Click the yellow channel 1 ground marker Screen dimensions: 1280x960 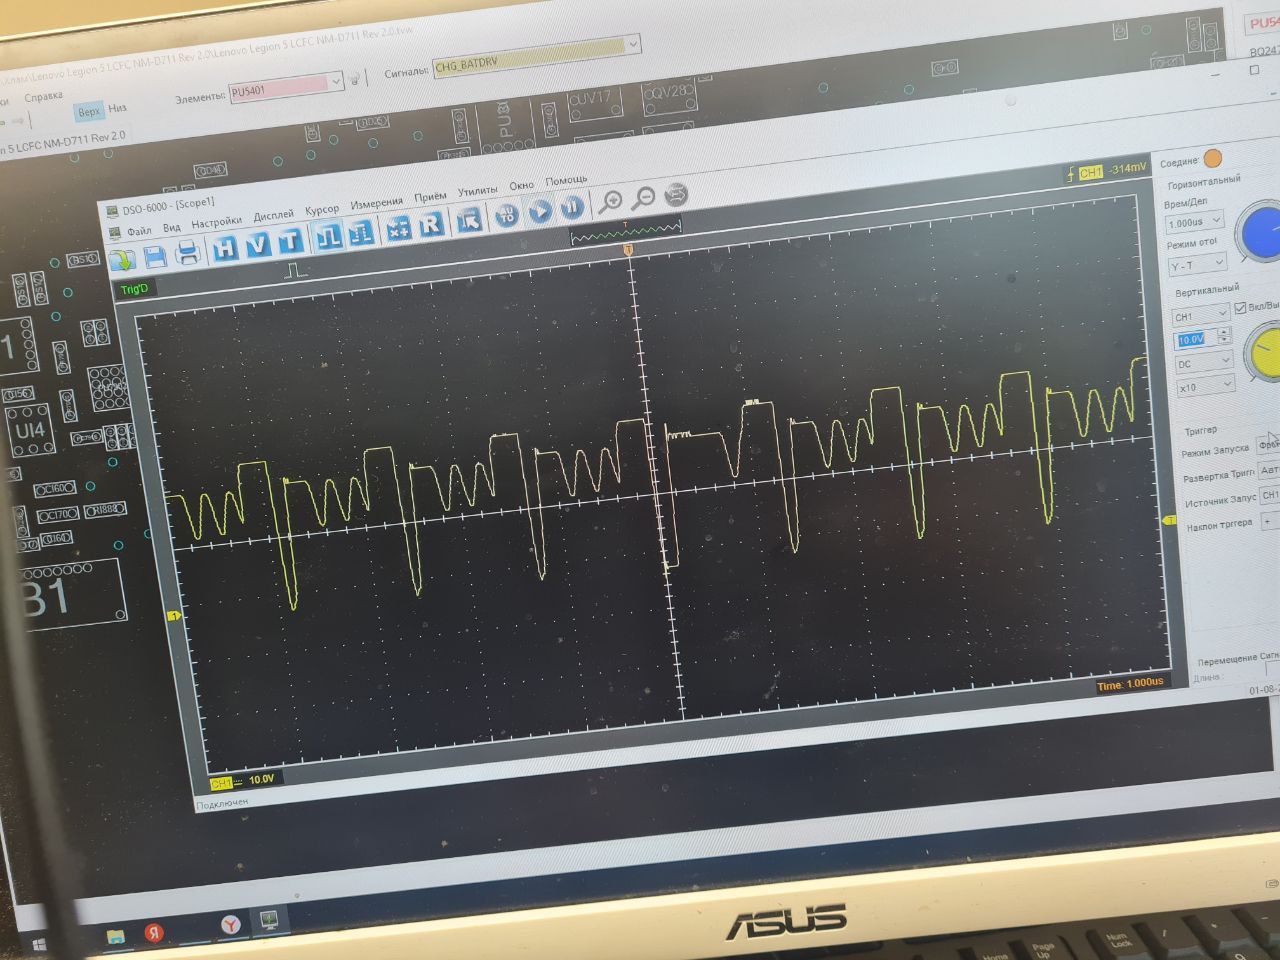[x=172, y=616]
